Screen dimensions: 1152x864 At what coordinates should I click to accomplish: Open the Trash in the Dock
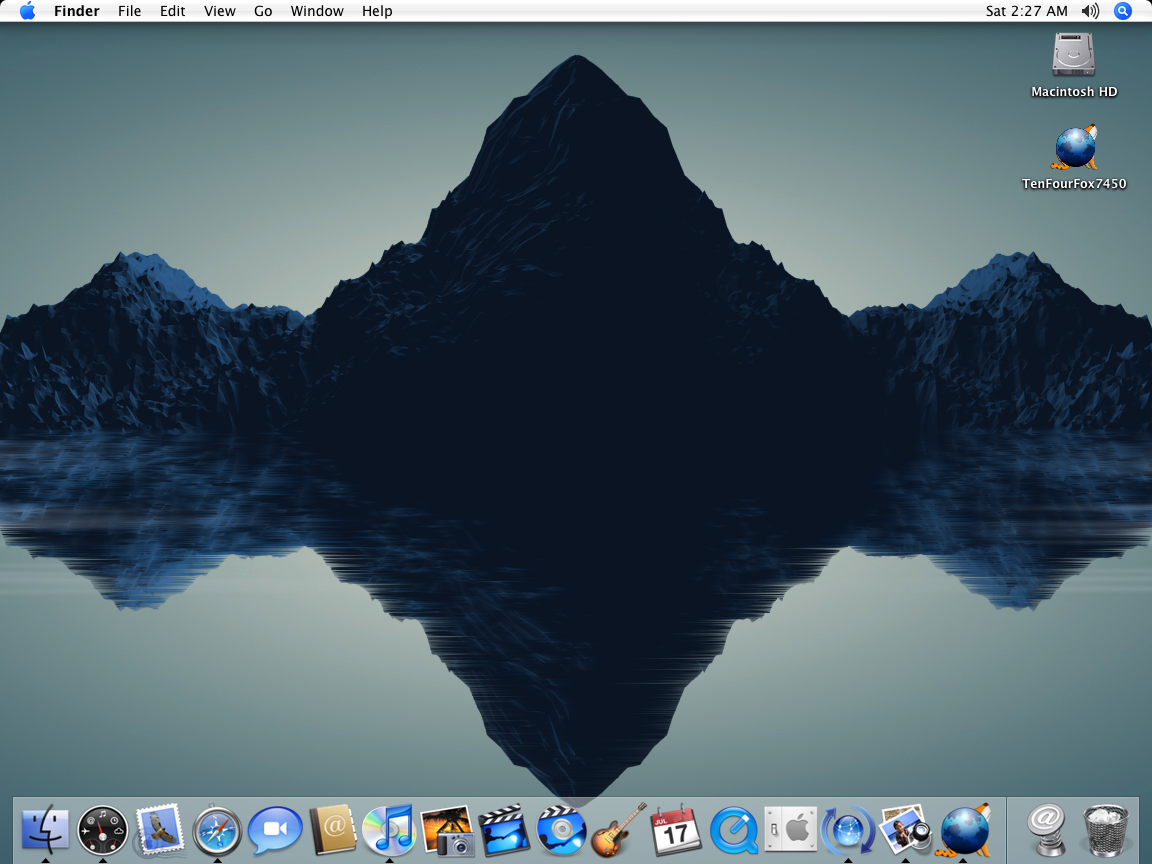[1106, 830]
